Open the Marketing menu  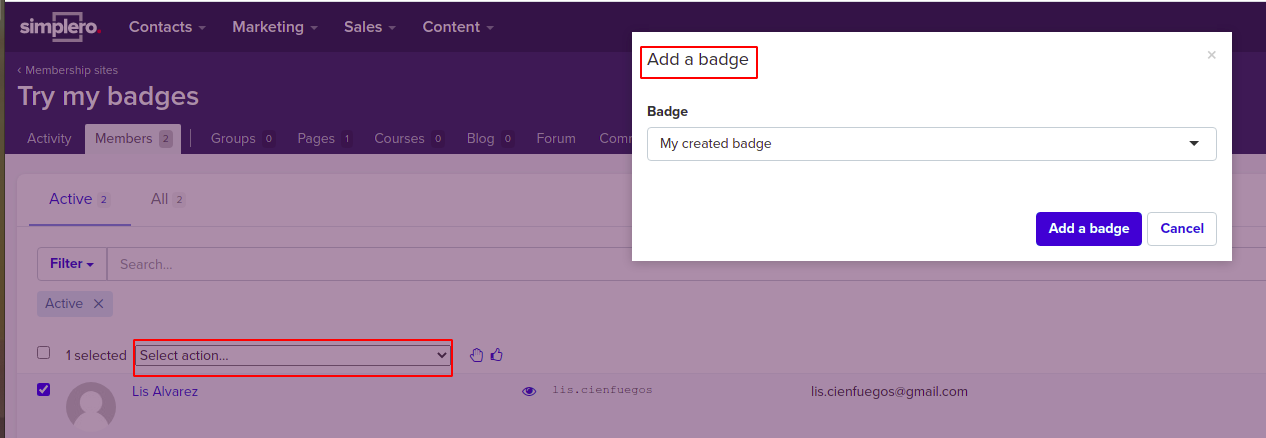click(275, 27)
